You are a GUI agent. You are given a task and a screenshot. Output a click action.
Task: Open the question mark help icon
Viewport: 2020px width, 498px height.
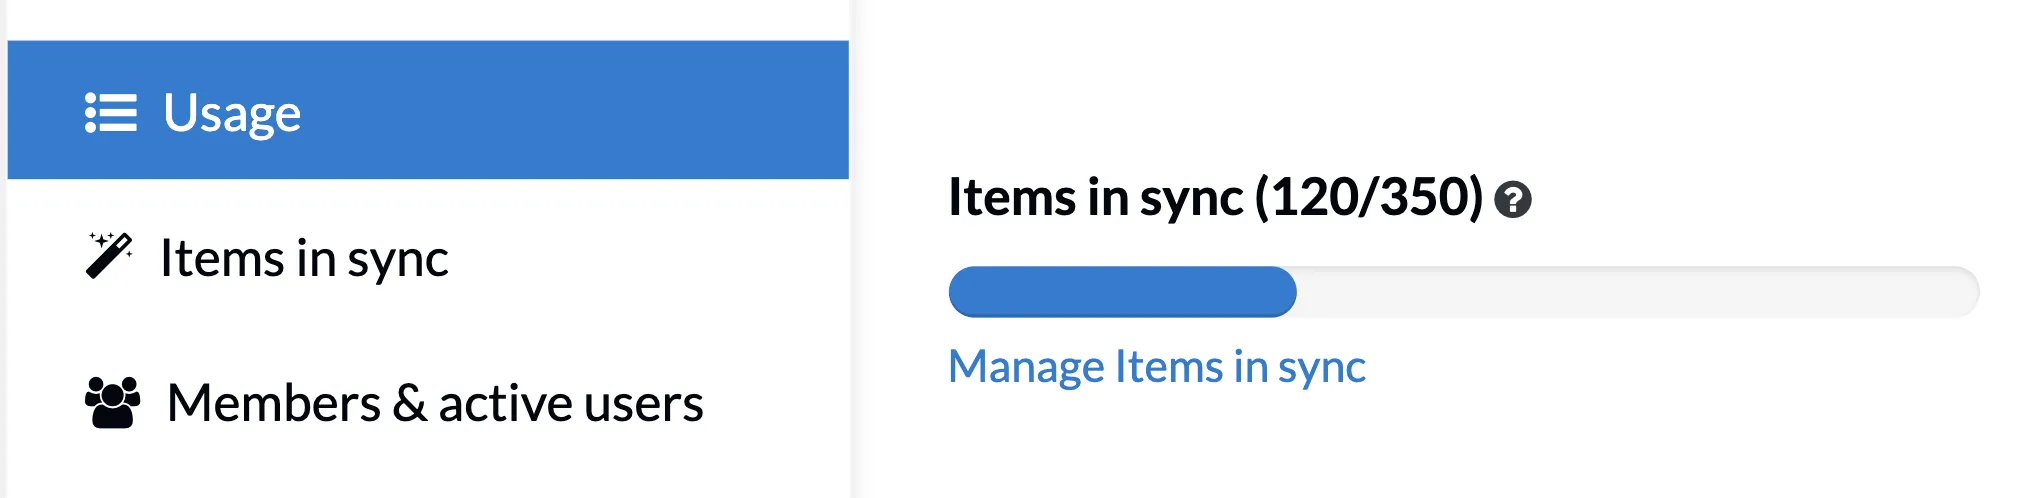point(1512,200)
